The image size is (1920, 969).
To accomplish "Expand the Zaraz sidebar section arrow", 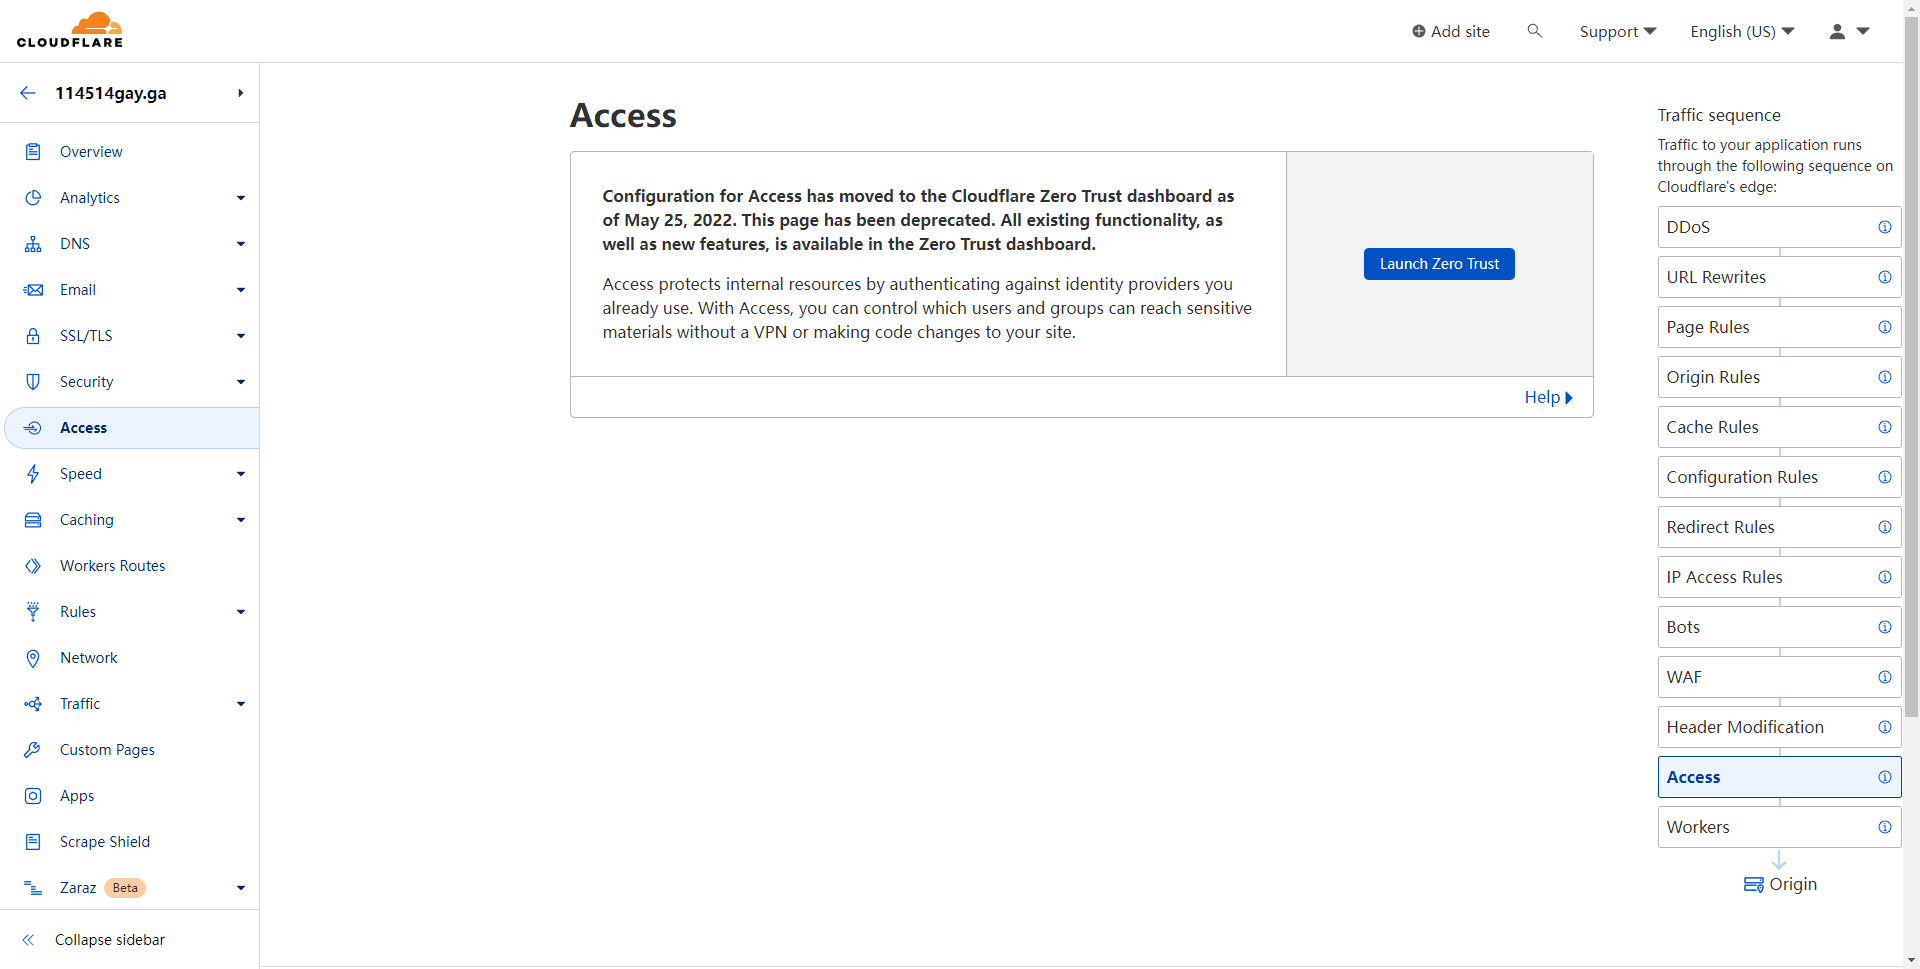I will (241, 888).
